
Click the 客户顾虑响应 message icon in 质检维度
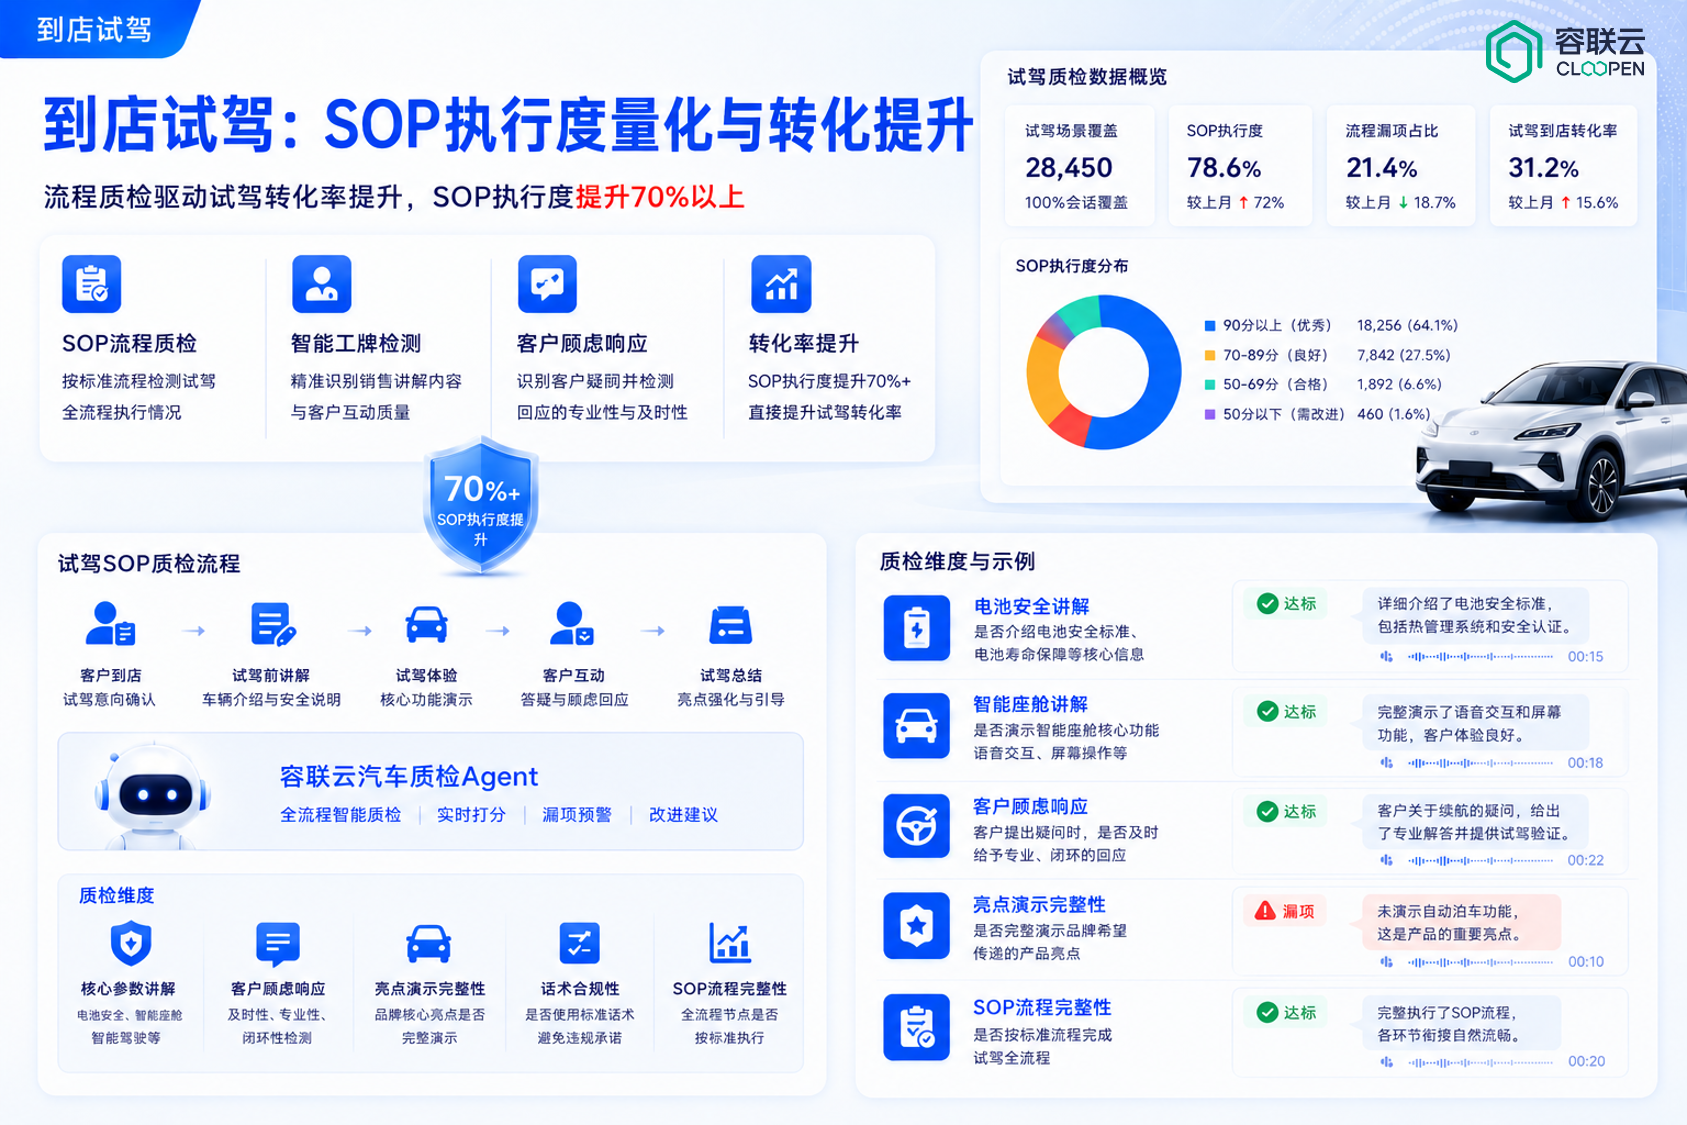pyautogui.click(x=277, y=944)
